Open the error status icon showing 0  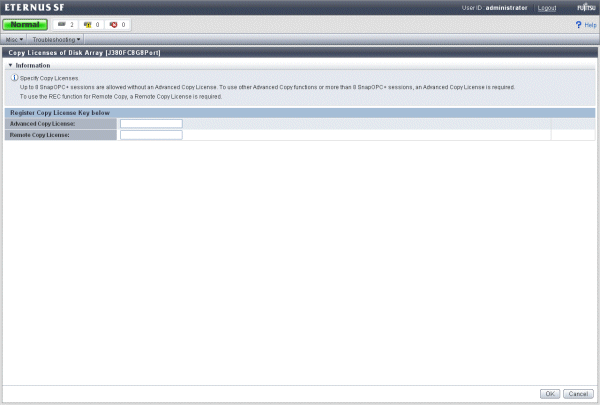[117, 24]
